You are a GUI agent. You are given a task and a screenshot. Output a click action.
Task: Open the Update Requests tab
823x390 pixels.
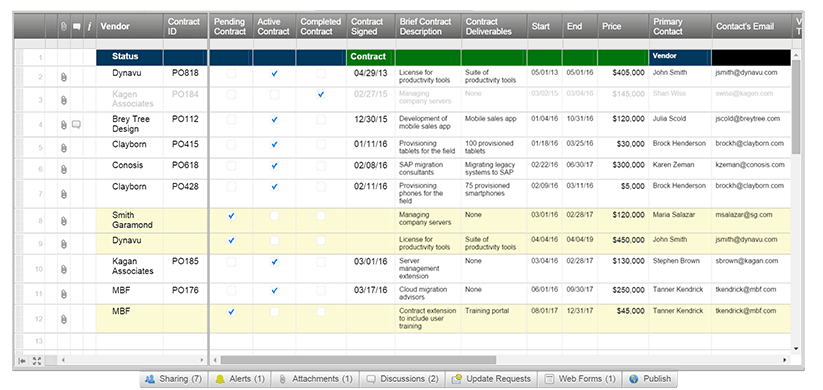pos(491,379)
